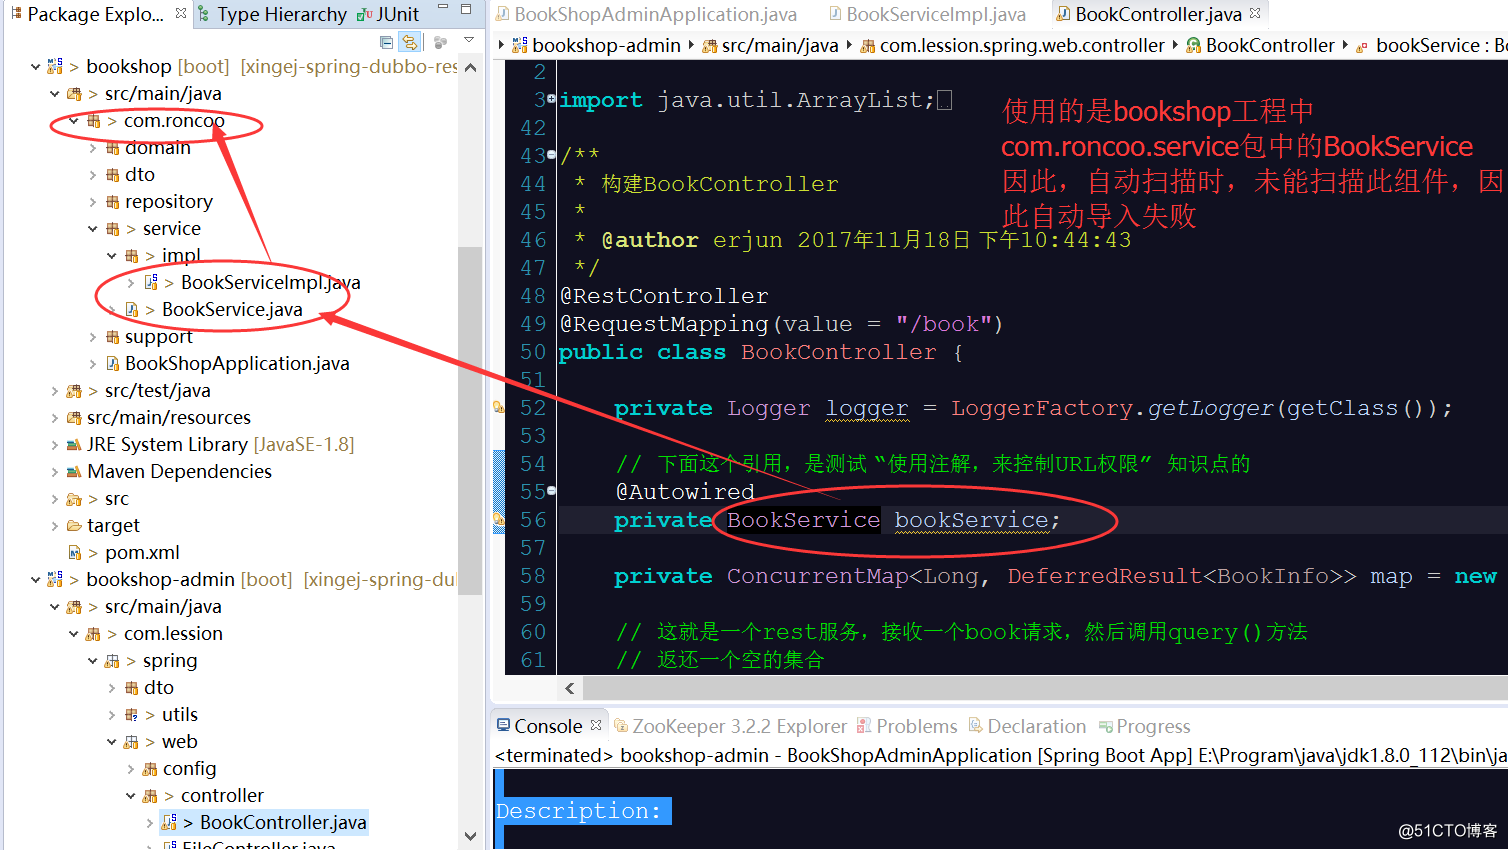Toggle Link with Editor in Package Explorer

(409, 42)
